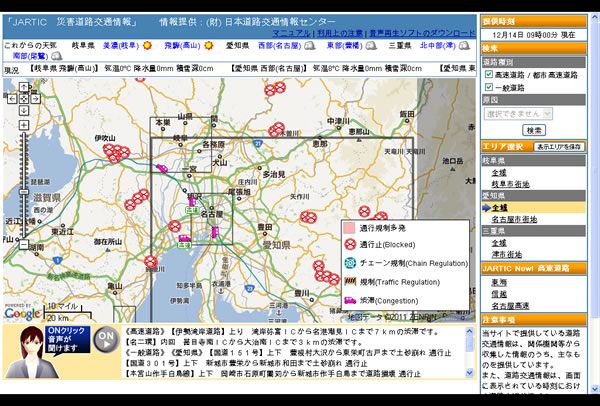Screen dimensions: 600x406
Task: Open 東海 under JARTIC Now! 高速道路
Action: pos(499,282)
